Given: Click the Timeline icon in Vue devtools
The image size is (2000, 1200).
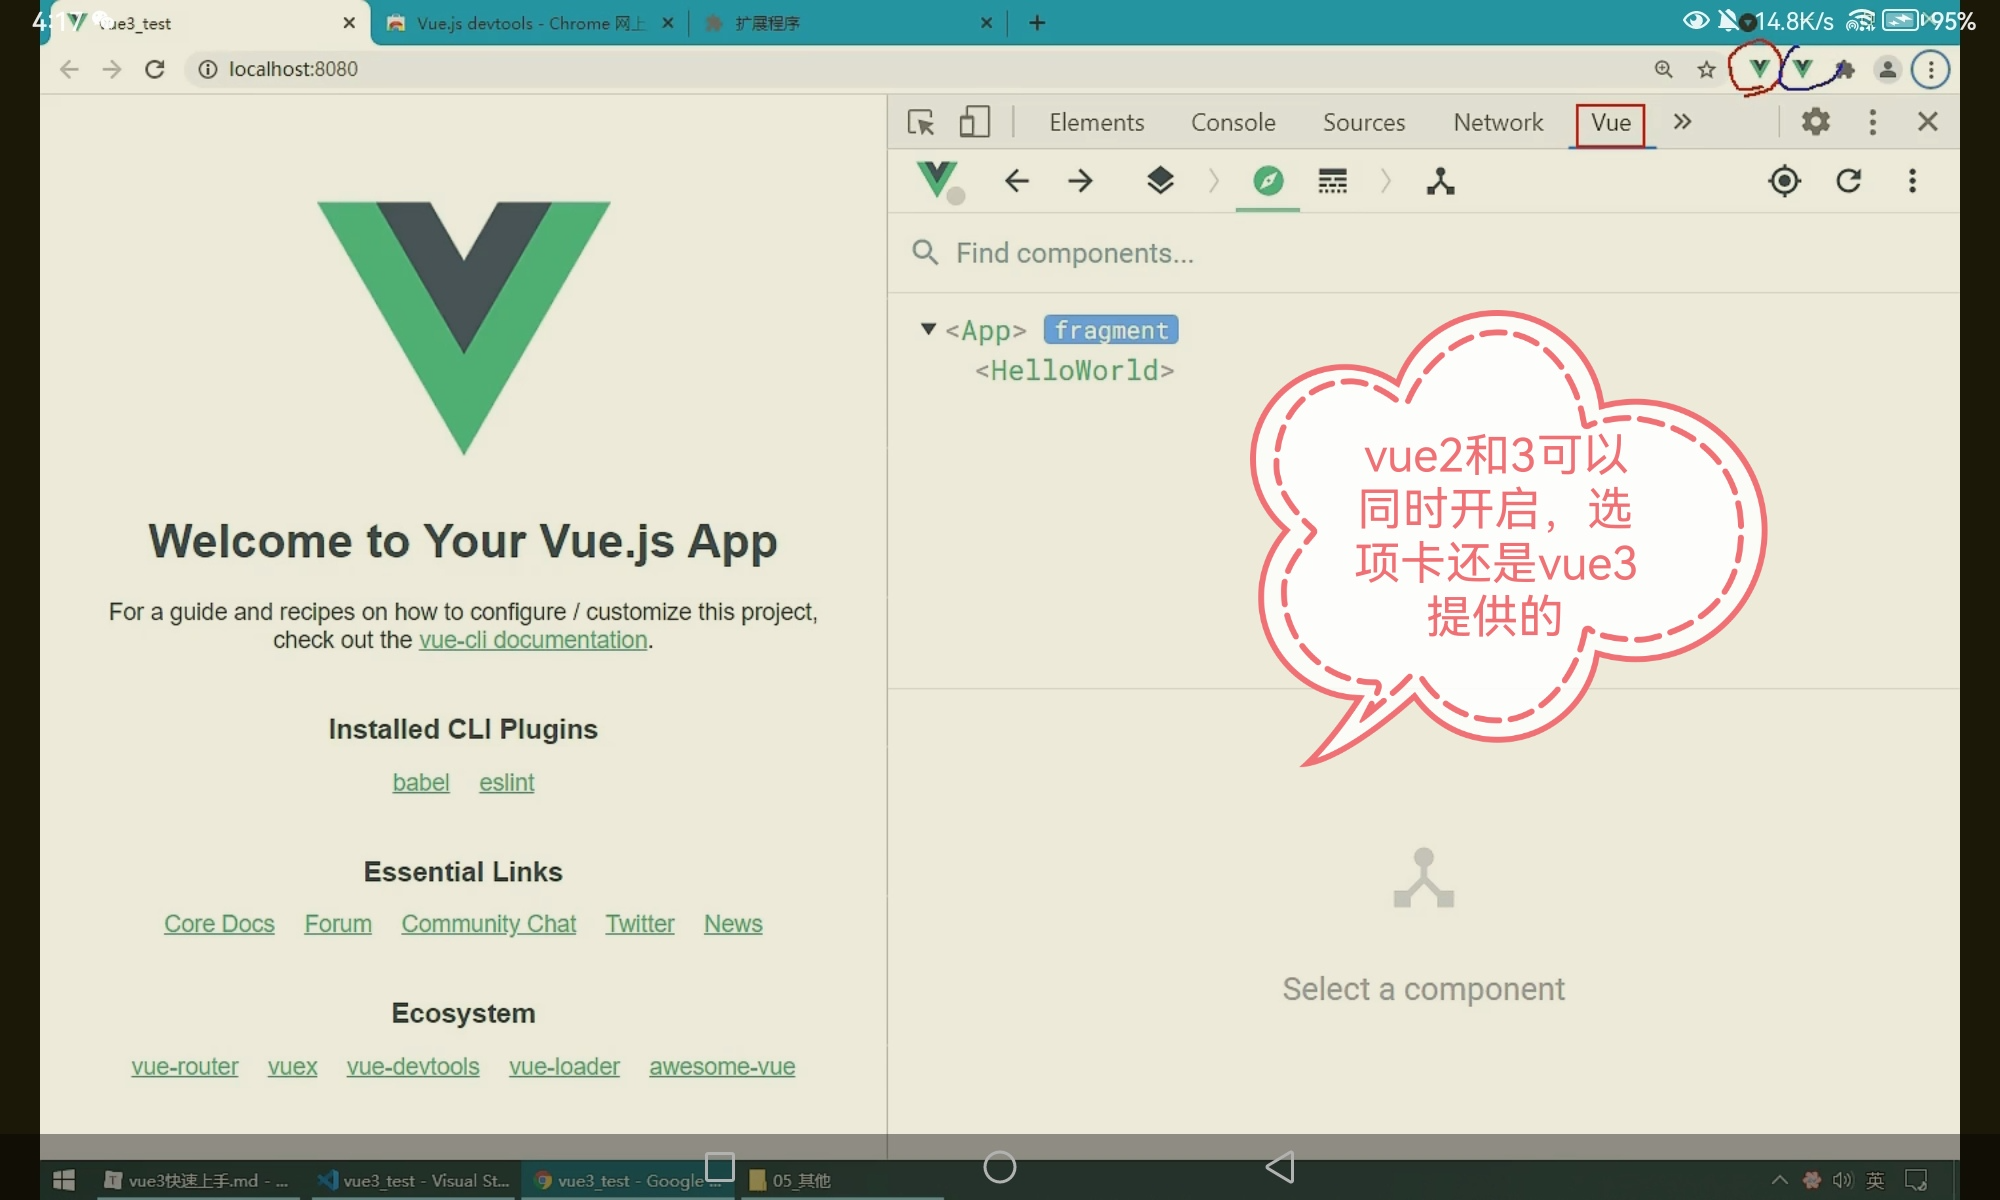Looking at the screenshot, I should (x=1332, y=181).
